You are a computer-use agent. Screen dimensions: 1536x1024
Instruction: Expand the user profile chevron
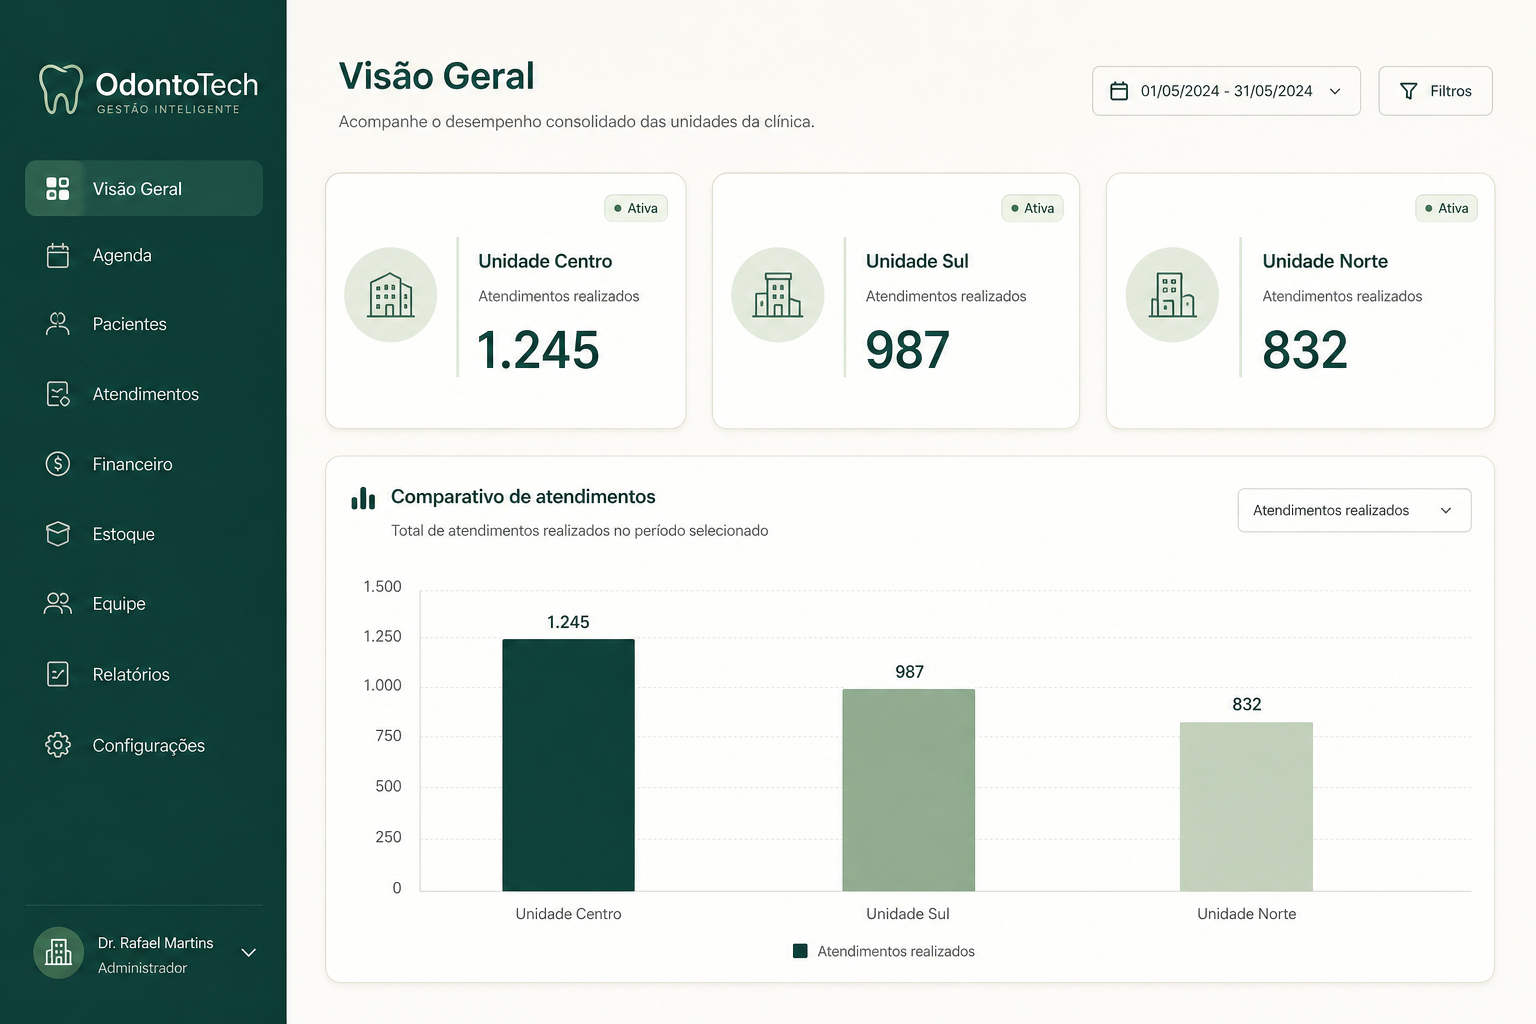(249, 952)
